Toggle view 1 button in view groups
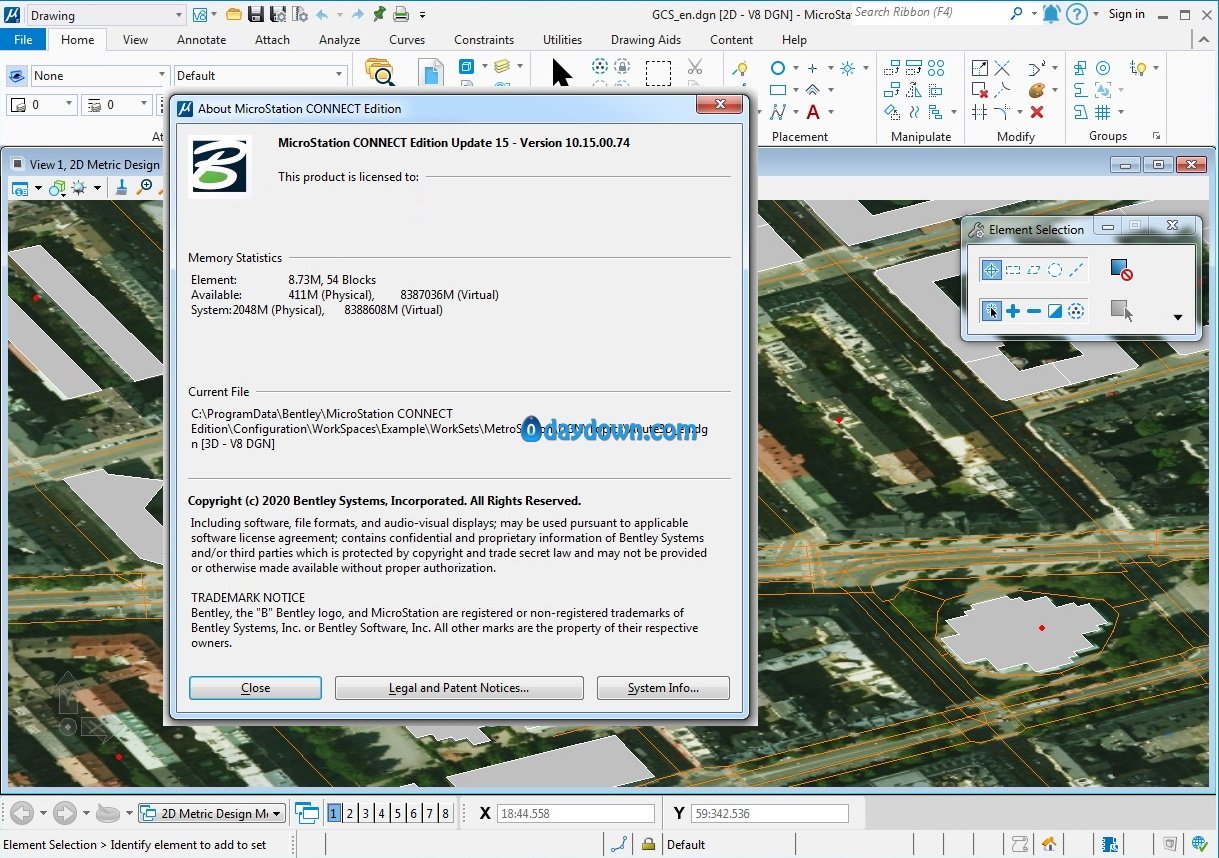This screenshot has width=1219, height=858. point(335,813)
